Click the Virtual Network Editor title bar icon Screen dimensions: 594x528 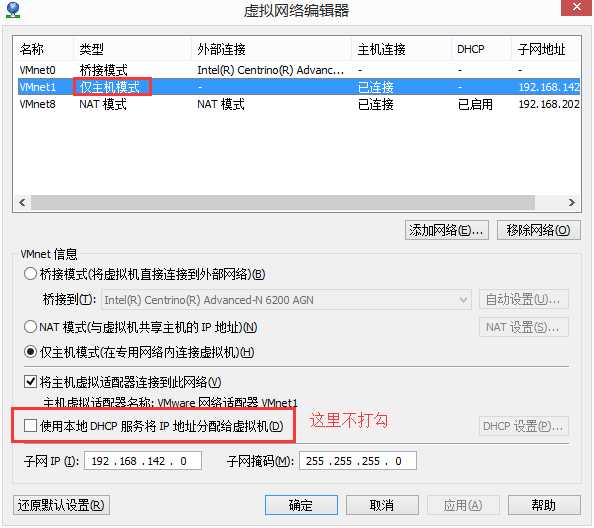tap(13, 9)
